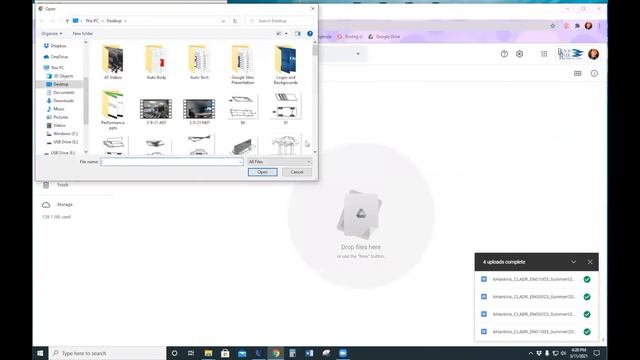The height and width of the screenshot is (360, 640).
Task: Create a New folder
Action: coord(83,33)
